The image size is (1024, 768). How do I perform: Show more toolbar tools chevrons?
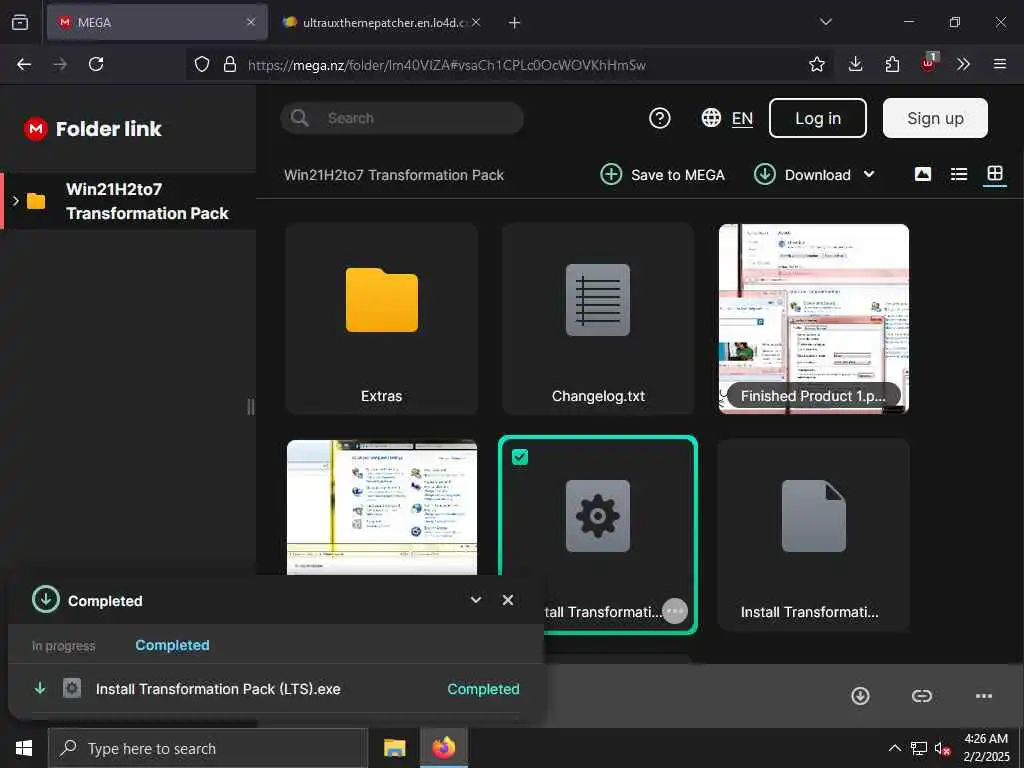pos(963,64)
